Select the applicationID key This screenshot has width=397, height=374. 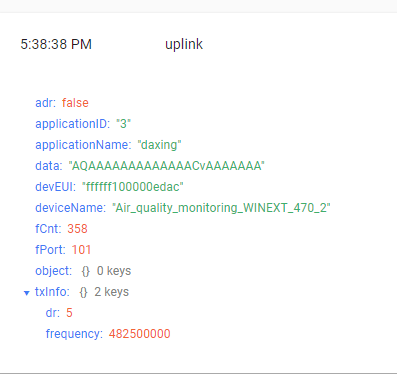click(73, 124)
